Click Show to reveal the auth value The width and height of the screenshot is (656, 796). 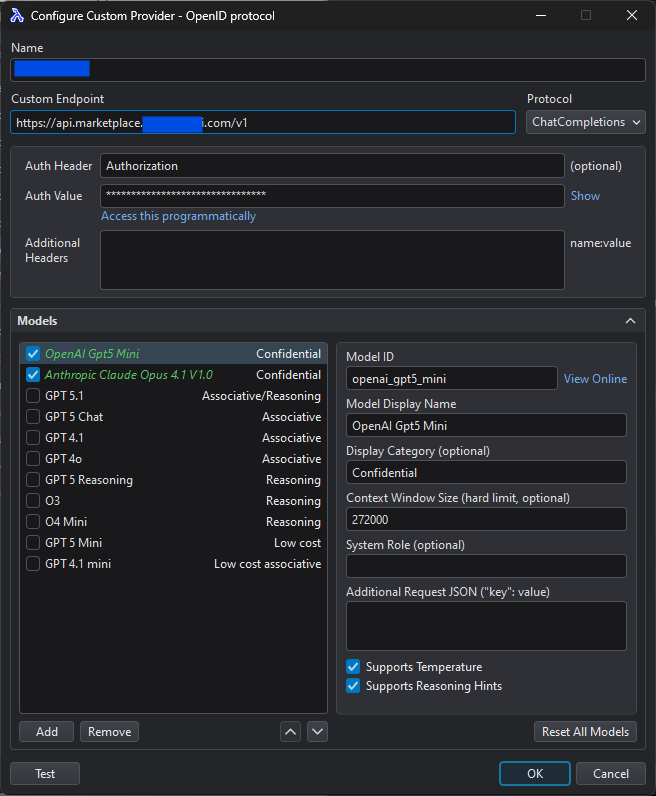click(x=585, y=196)
